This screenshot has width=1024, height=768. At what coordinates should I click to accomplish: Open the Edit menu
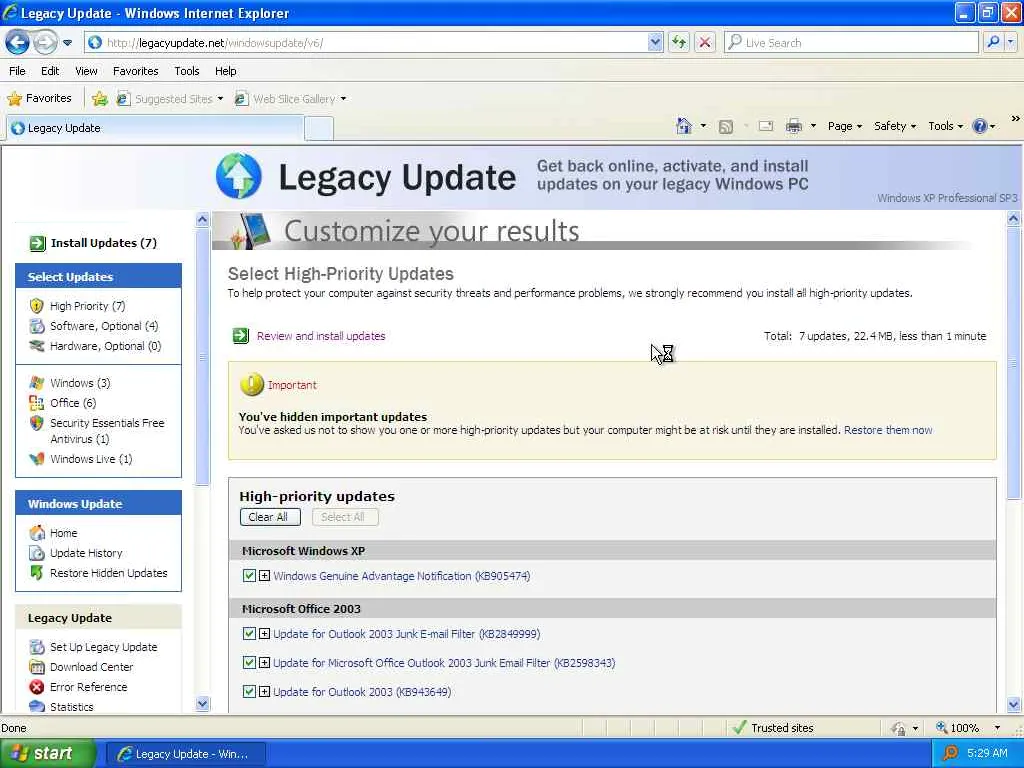[50, 71]
